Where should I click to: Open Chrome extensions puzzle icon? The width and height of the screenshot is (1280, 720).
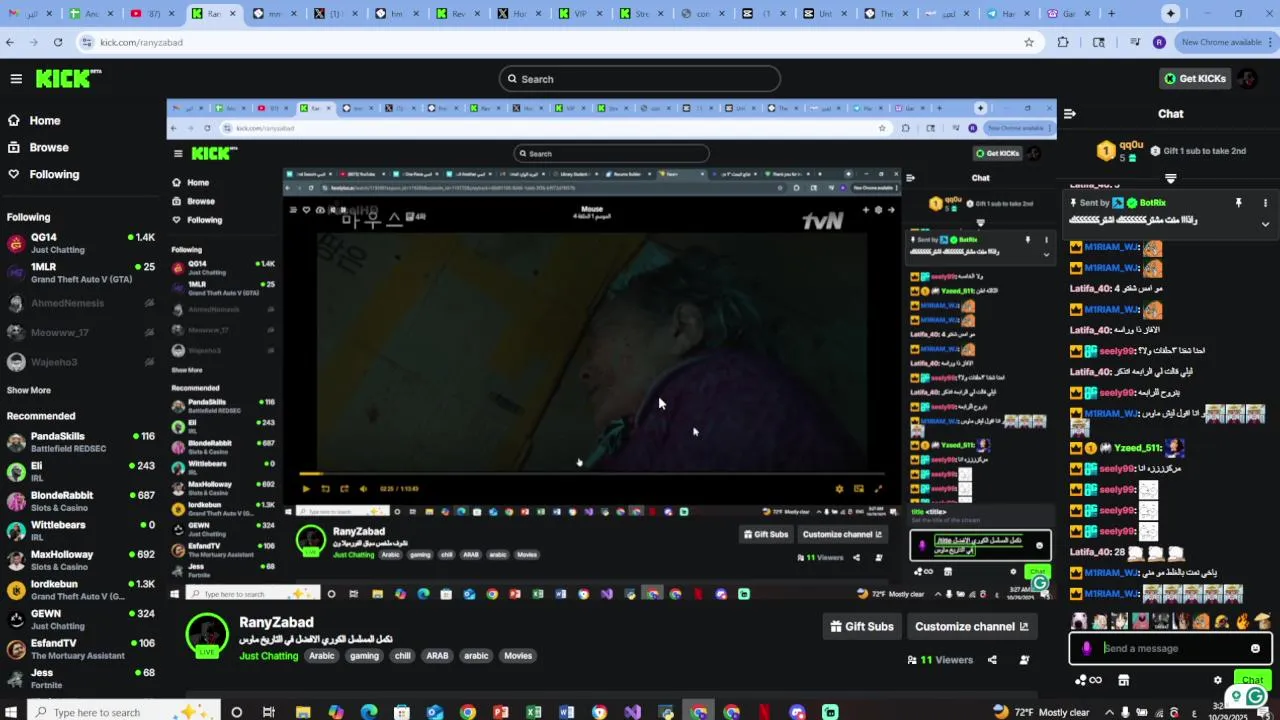tap(1063, 42)
